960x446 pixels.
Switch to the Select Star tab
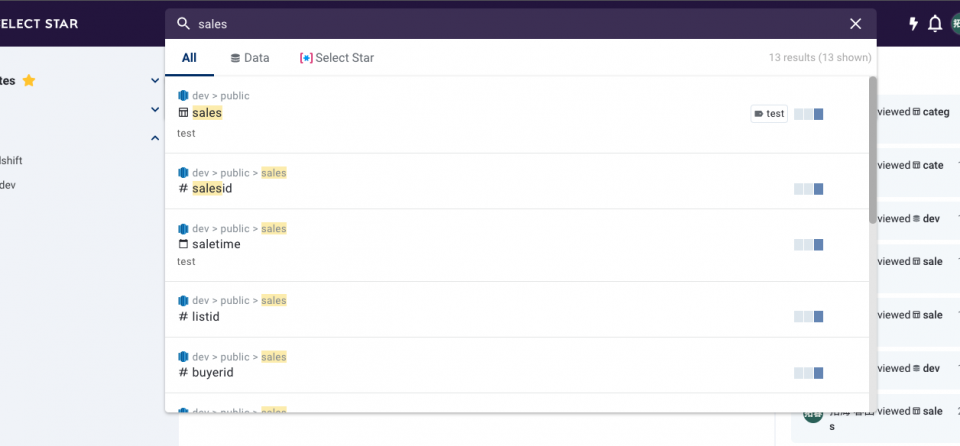[x=337, y=58]
